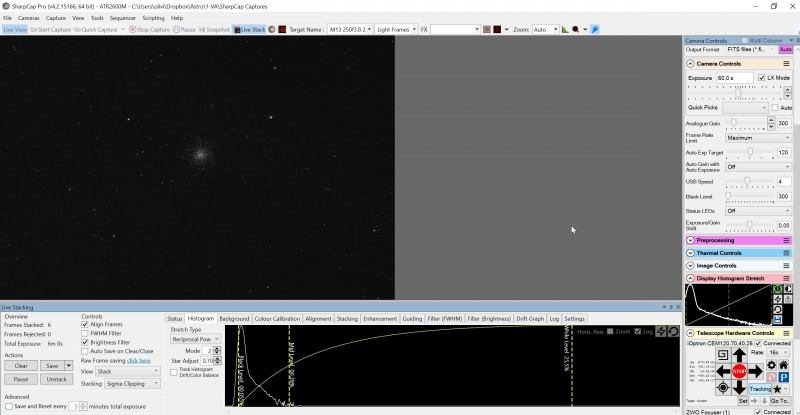Toggle Track Histogram Drift/Color Balance checkbox
Viewport: 800px width, 415px height.
click(174, 372)
